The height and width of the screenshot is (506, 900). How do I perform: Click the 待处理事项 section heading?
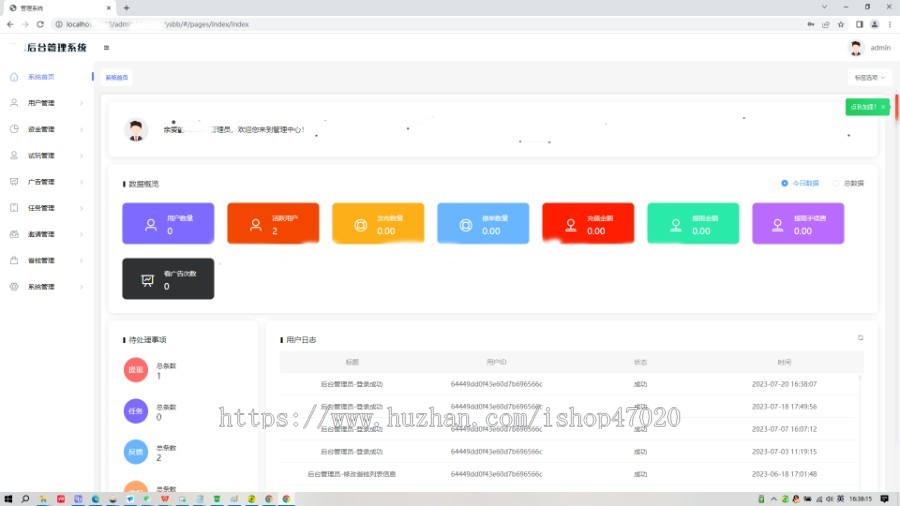[148, 340]
